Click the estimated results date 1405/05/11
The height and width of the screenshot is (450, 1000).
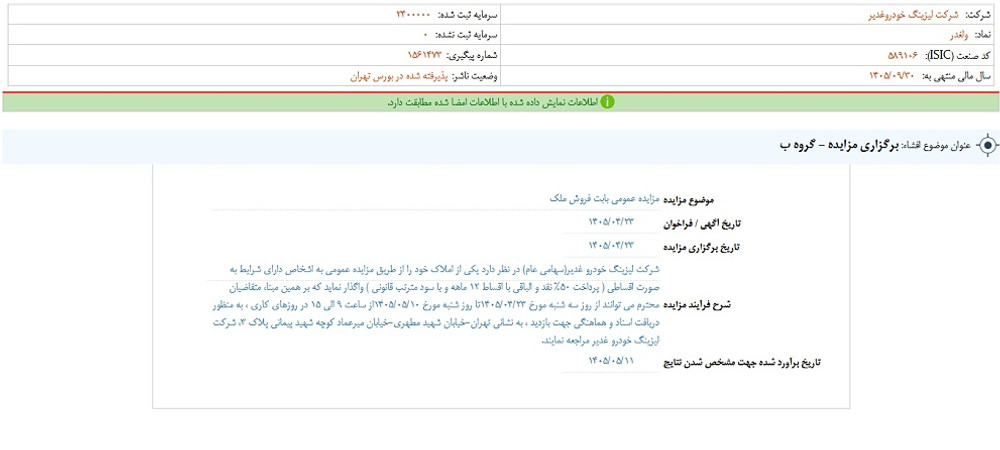coord(612,361)
